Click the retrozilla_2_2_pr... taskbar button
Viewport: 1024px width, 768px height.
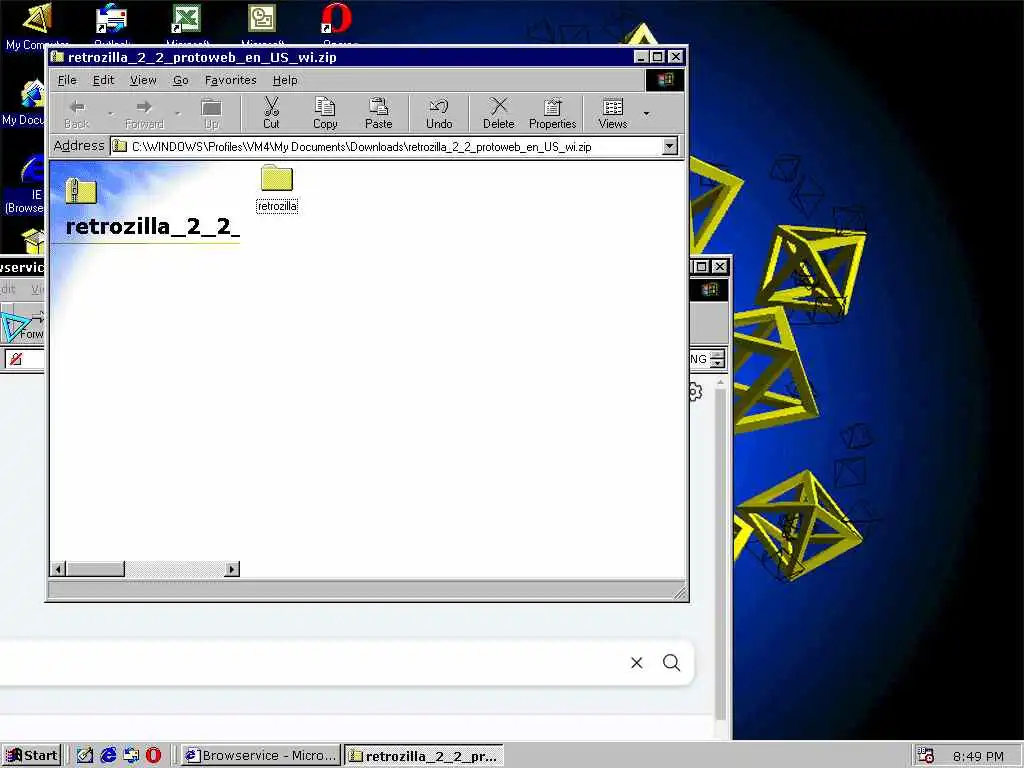[x=424, y=756]
